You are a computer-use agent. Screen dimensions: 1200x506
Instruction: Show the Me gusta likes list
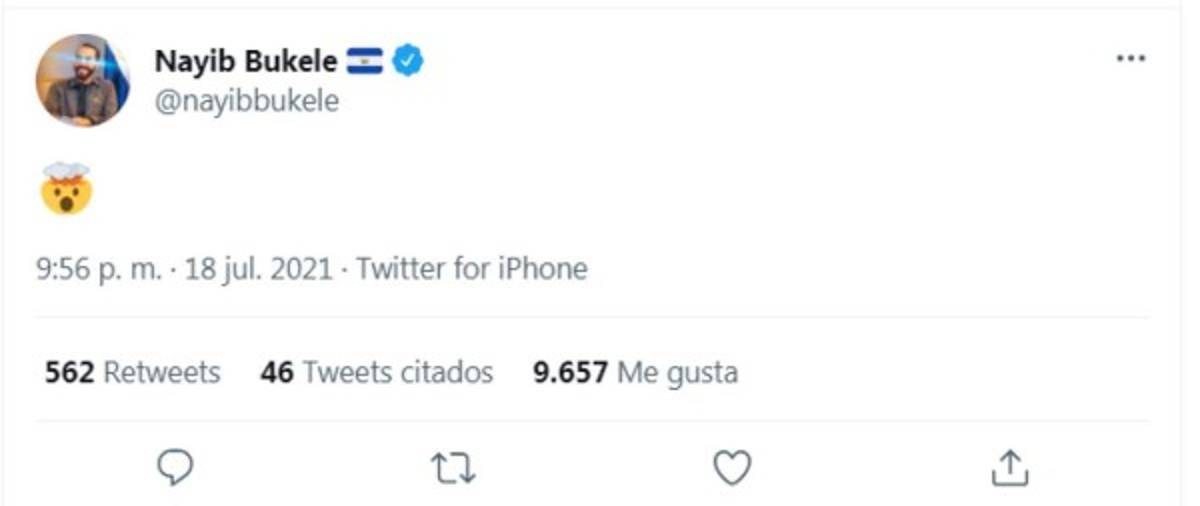[678, 373]
